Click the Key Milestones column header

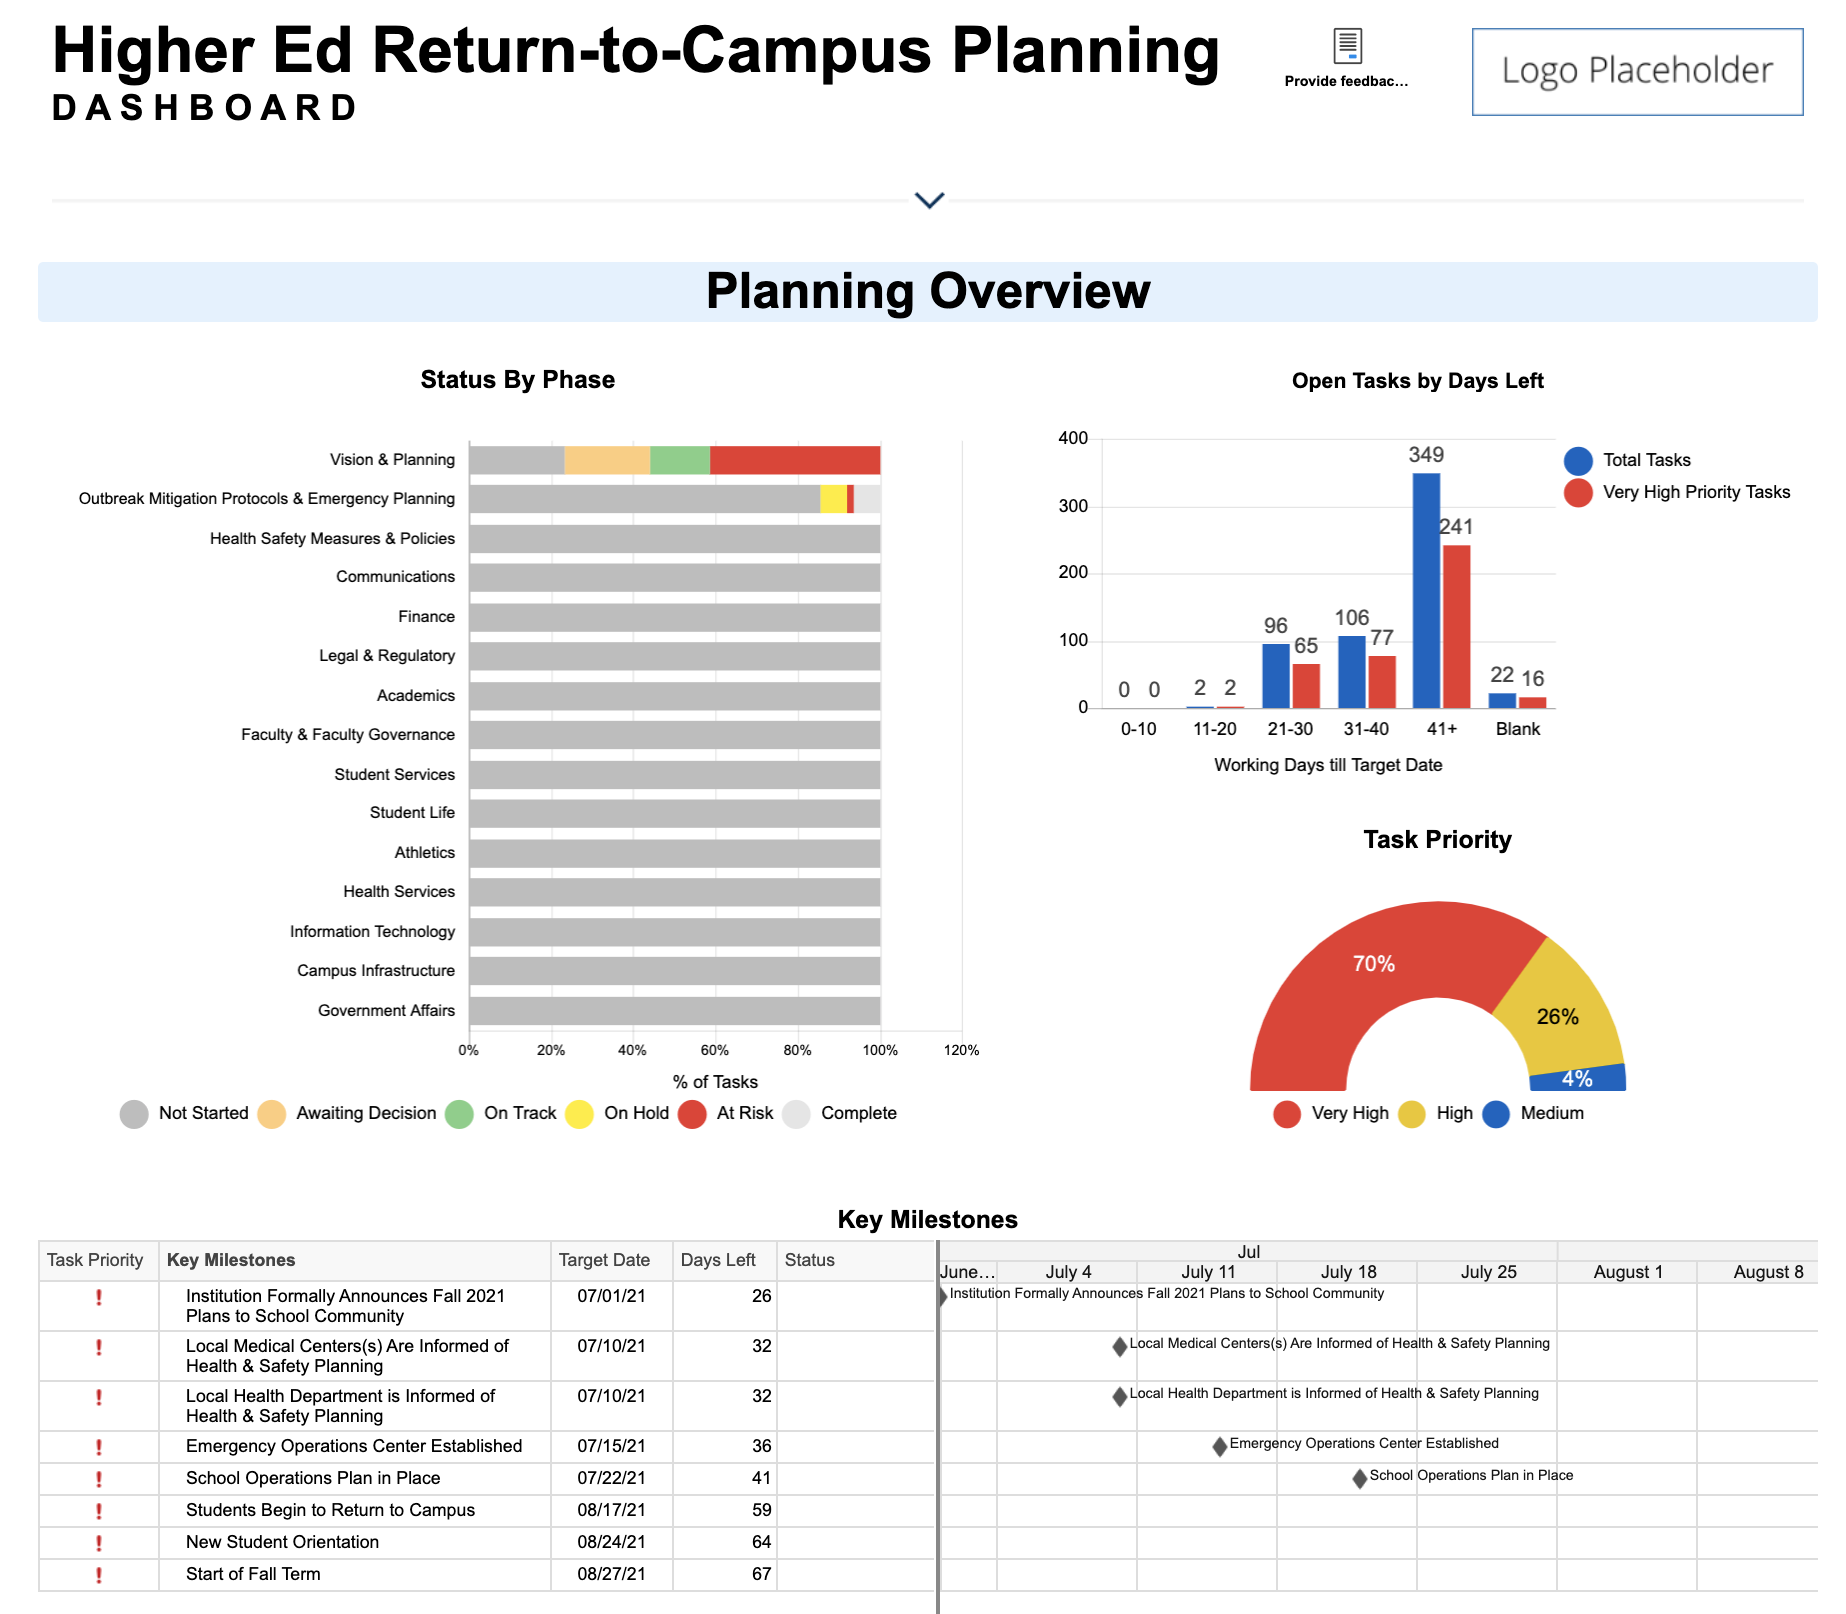[x=231, y=1260]
